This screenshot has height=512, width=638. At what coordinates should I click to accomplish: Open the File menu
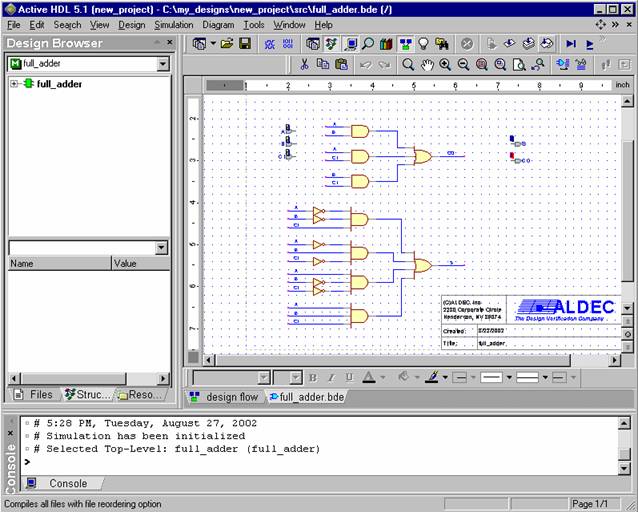pos(13,25)
